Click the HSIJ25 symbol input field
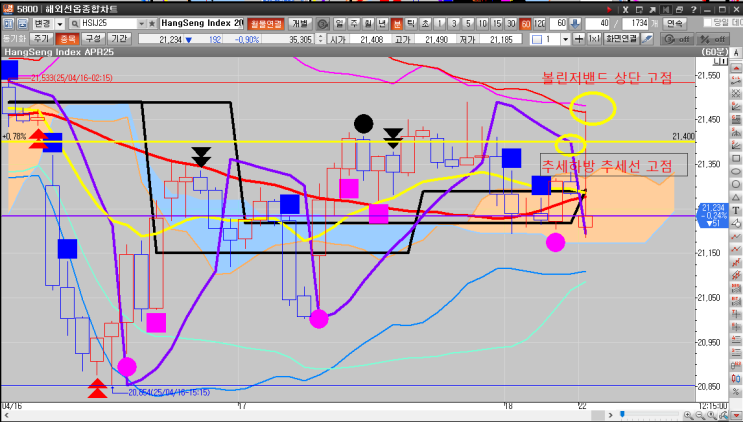Image resolution: width=743 pixels, height=422 pixels. pyautogui.click(x=109, y=24)
